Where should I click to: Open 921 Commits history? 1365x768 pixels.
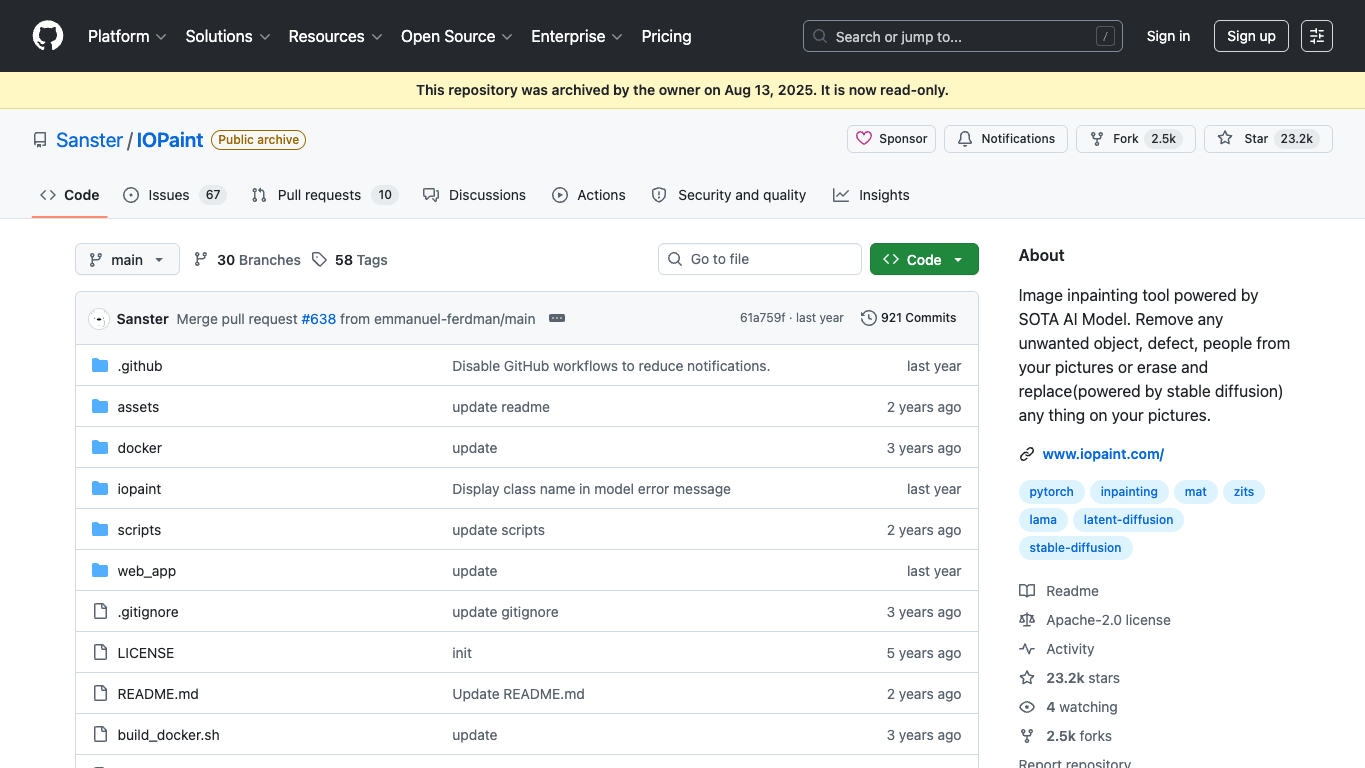pyautogui.click(x=908, y=318)
